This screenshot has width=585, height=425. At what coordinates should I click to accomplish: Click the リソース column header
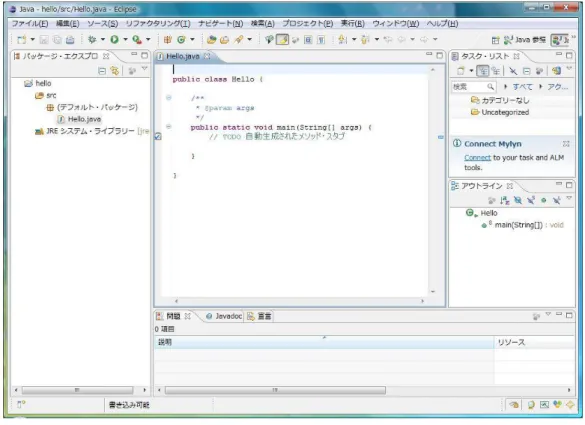(x=534, y=343)
